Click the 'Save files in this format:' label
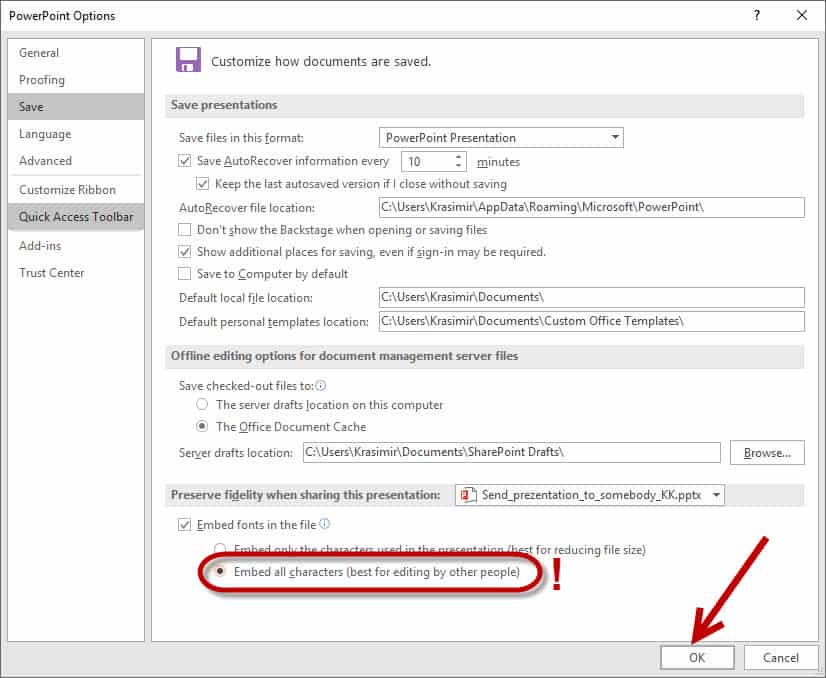This screenshot has width=826, height=678. point(241,138)
